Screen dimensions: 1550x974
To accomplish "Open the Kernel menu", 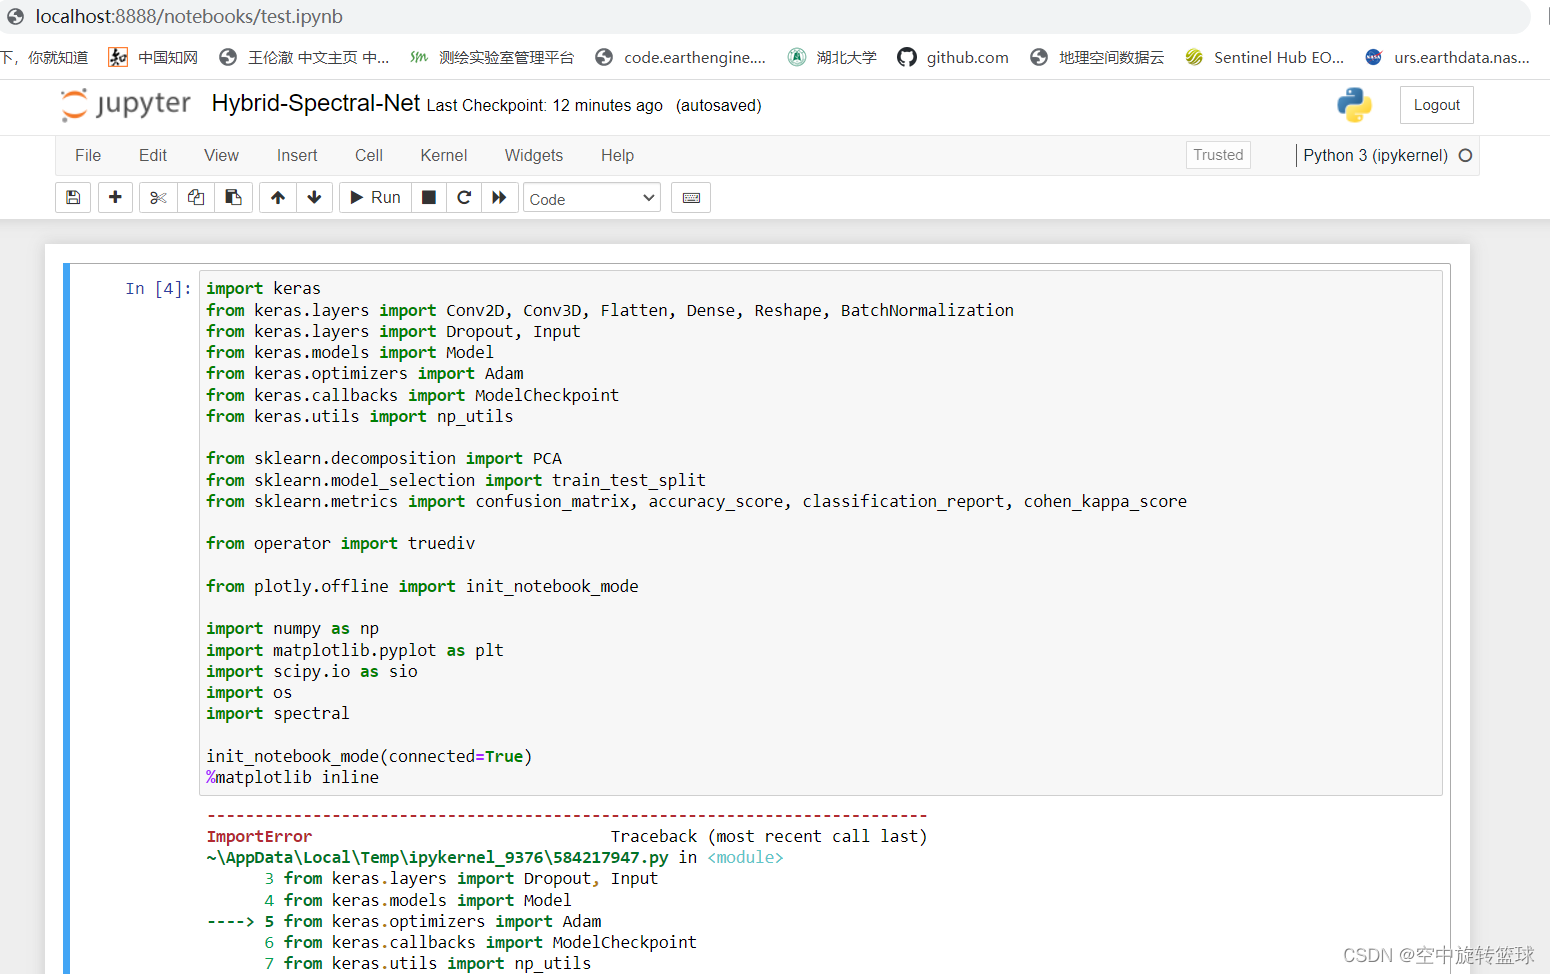I will point(444,155).
